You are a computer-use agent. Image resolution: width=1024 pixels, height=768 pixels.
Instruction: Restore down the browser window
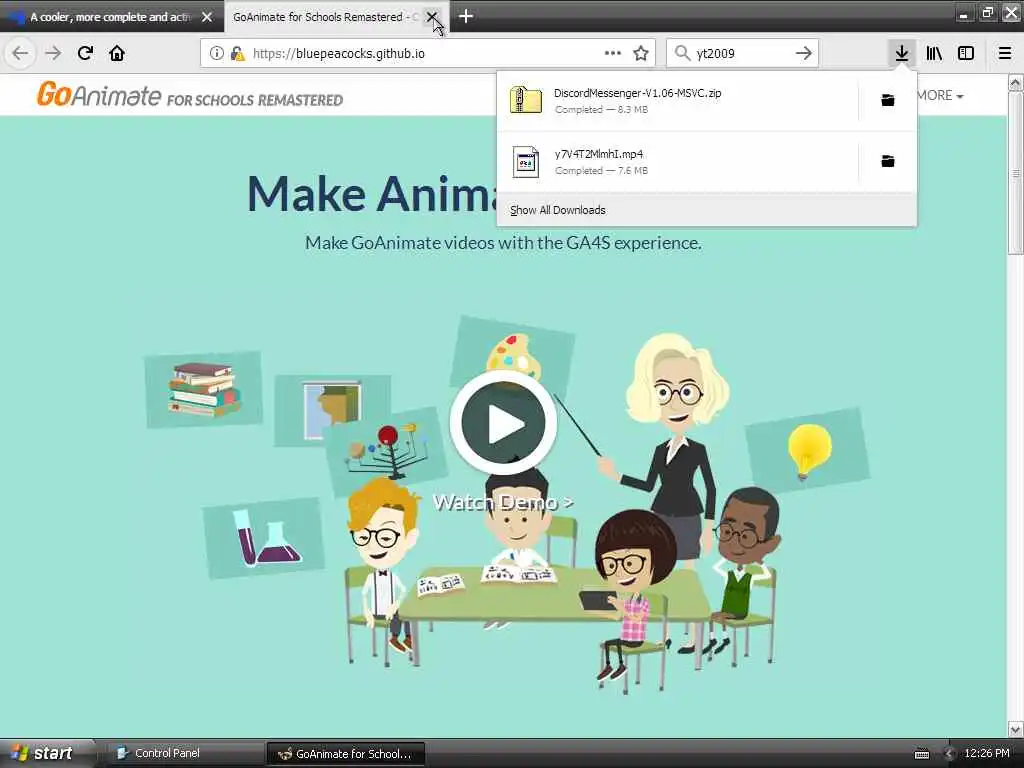tap(987, 13)
